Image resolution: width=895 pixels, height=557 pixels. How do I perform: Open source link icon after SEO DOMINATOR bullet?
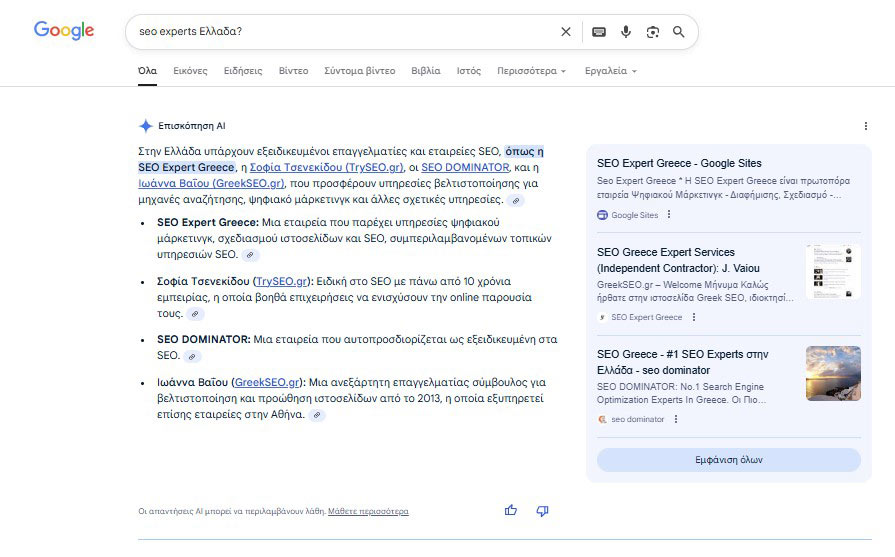coord(192,356)
